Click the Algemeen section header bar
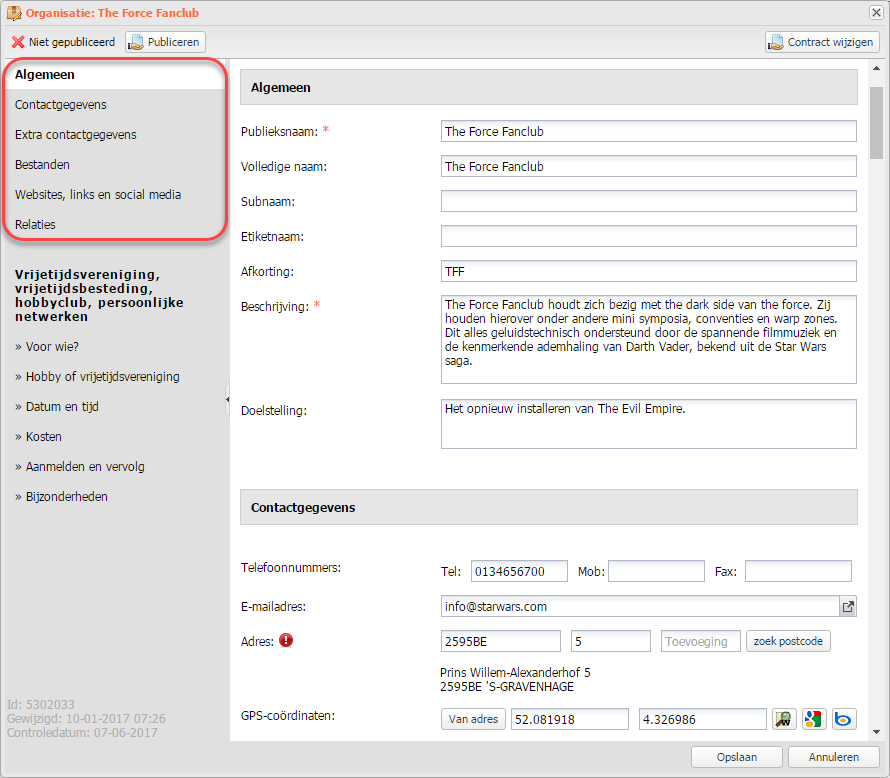This screenshot has width=890, height=778. click(x=549, y=87)
